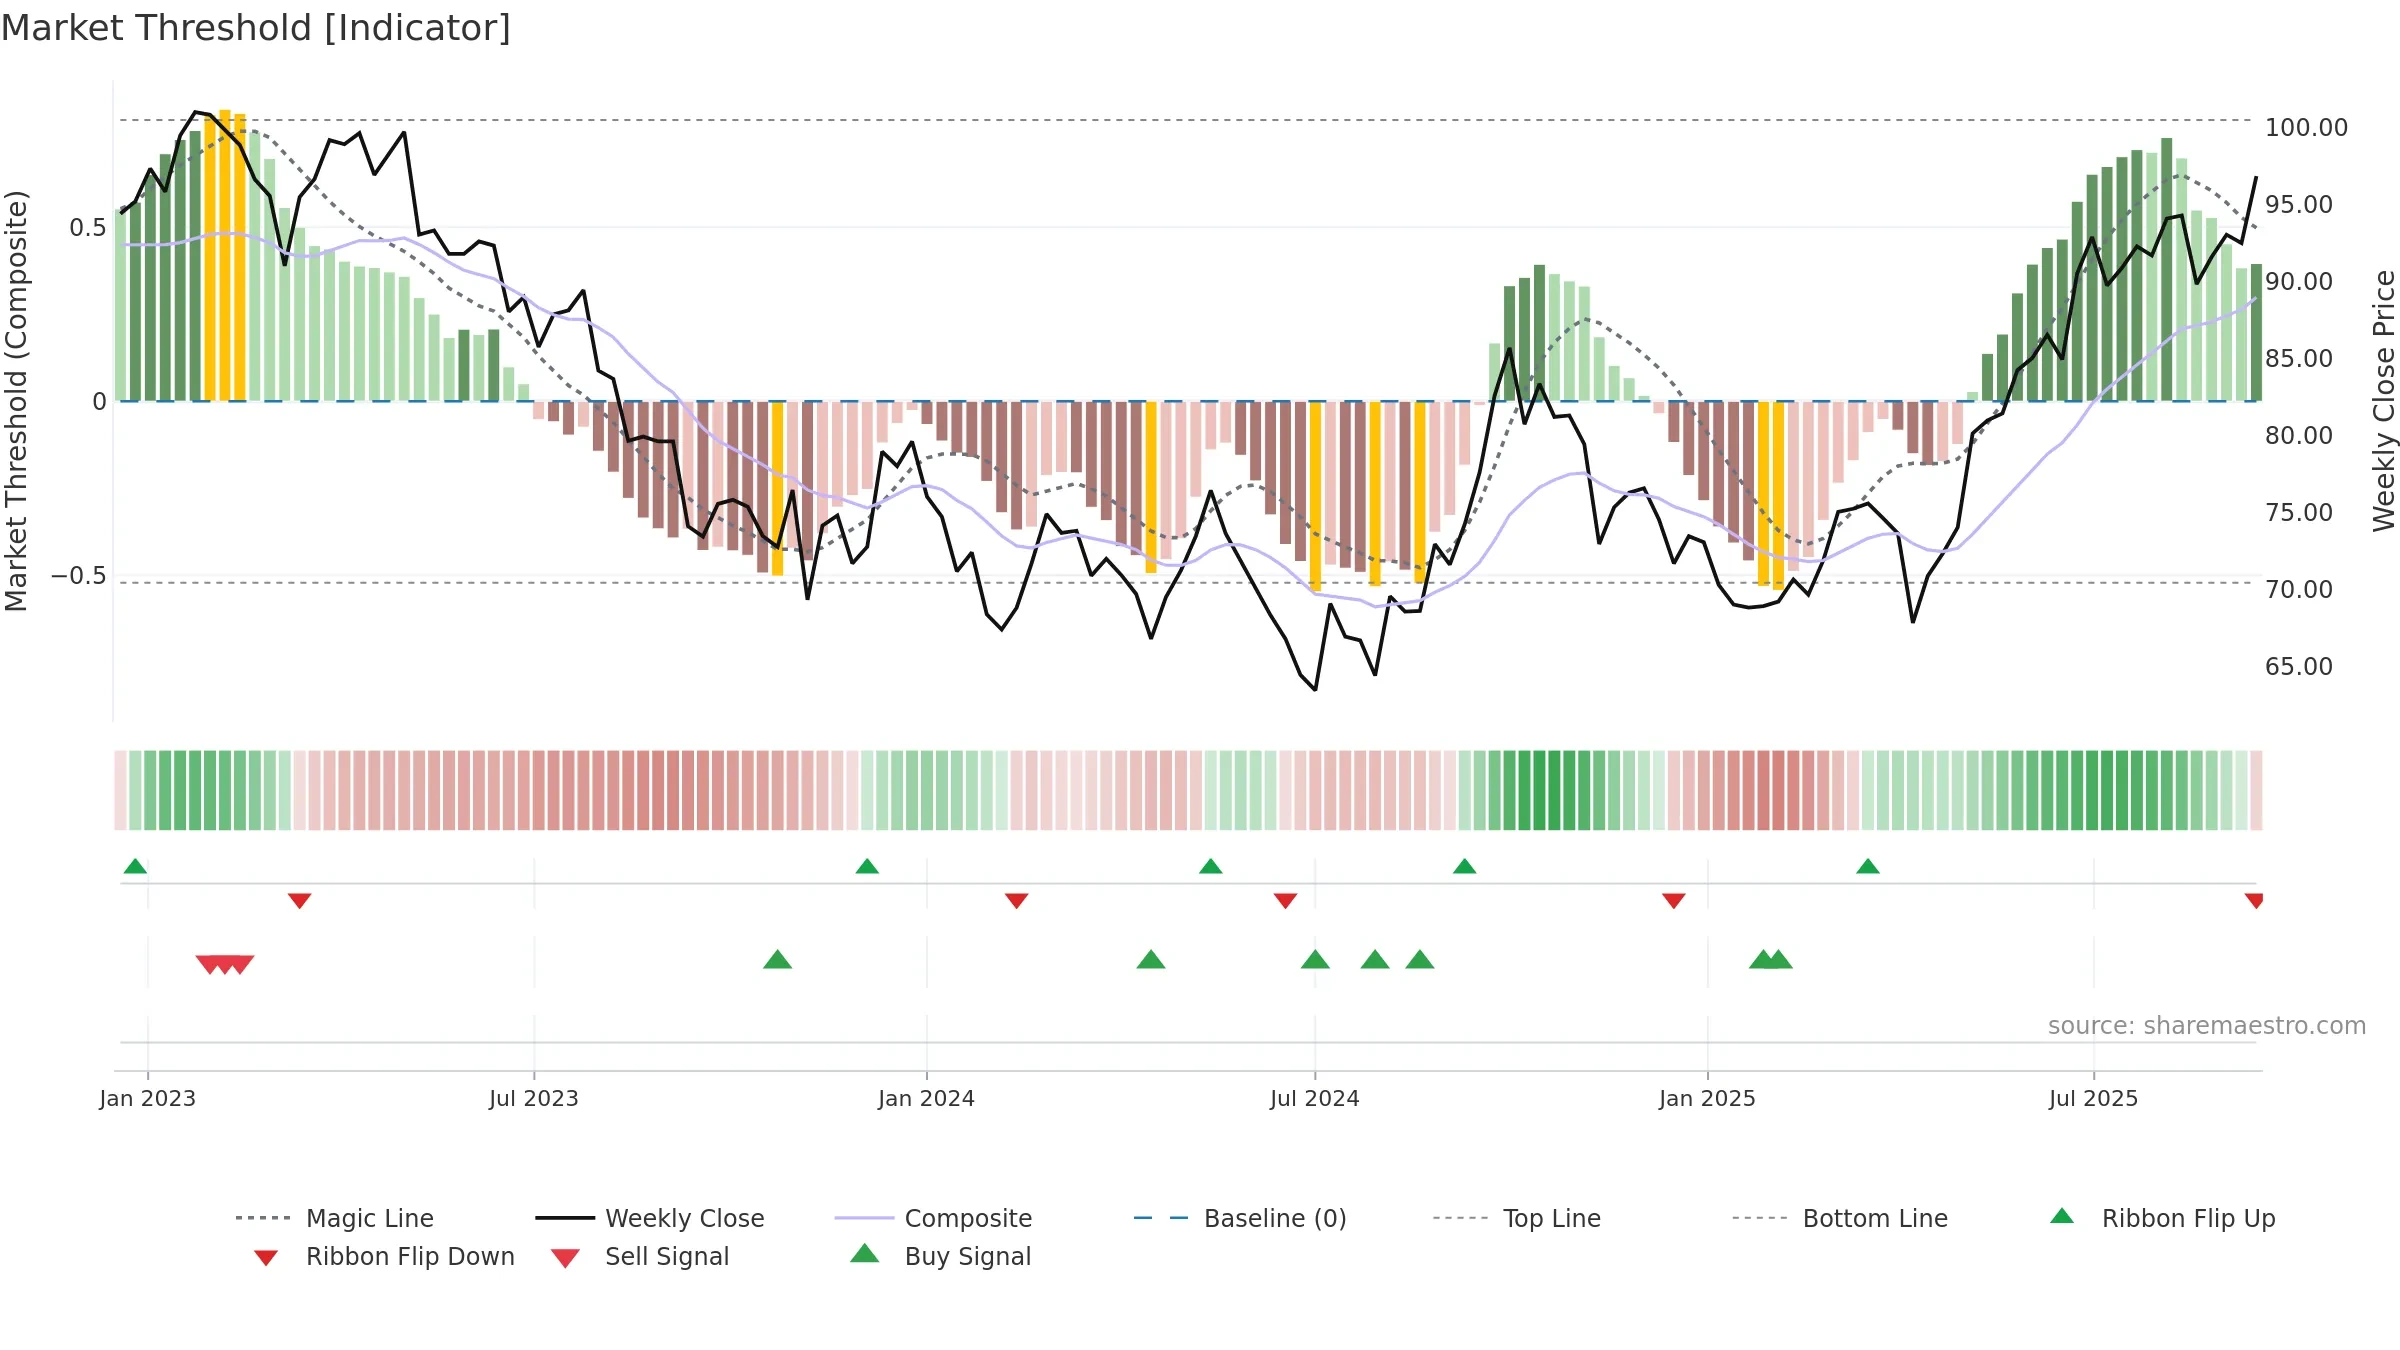
Task: Click the Jan 2024 x-axis label
Action: coord(926,1099)
